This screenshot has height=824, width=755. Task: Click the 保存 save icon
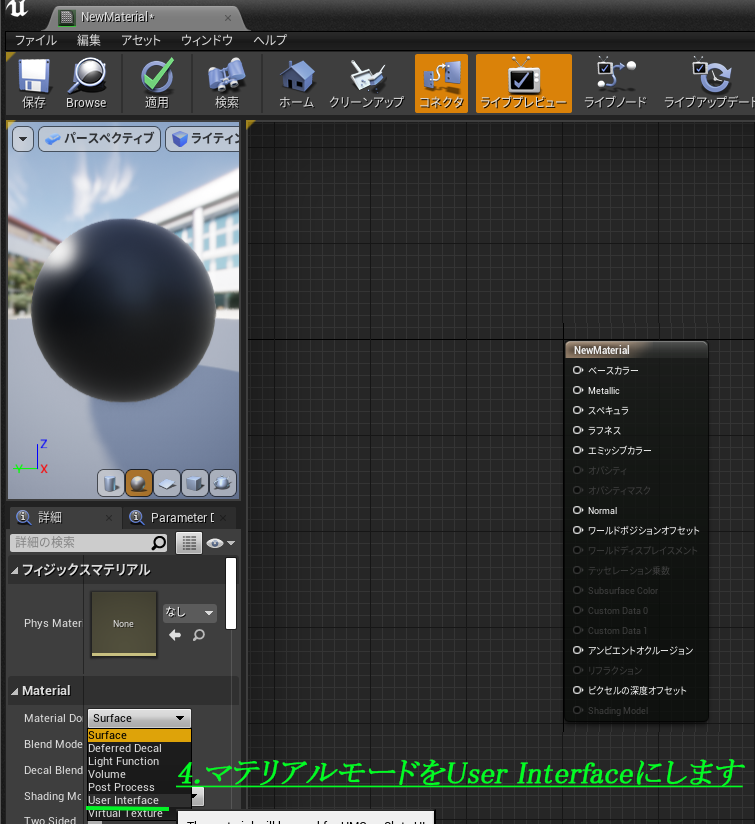pyautogui.click(x=34, y=83)
